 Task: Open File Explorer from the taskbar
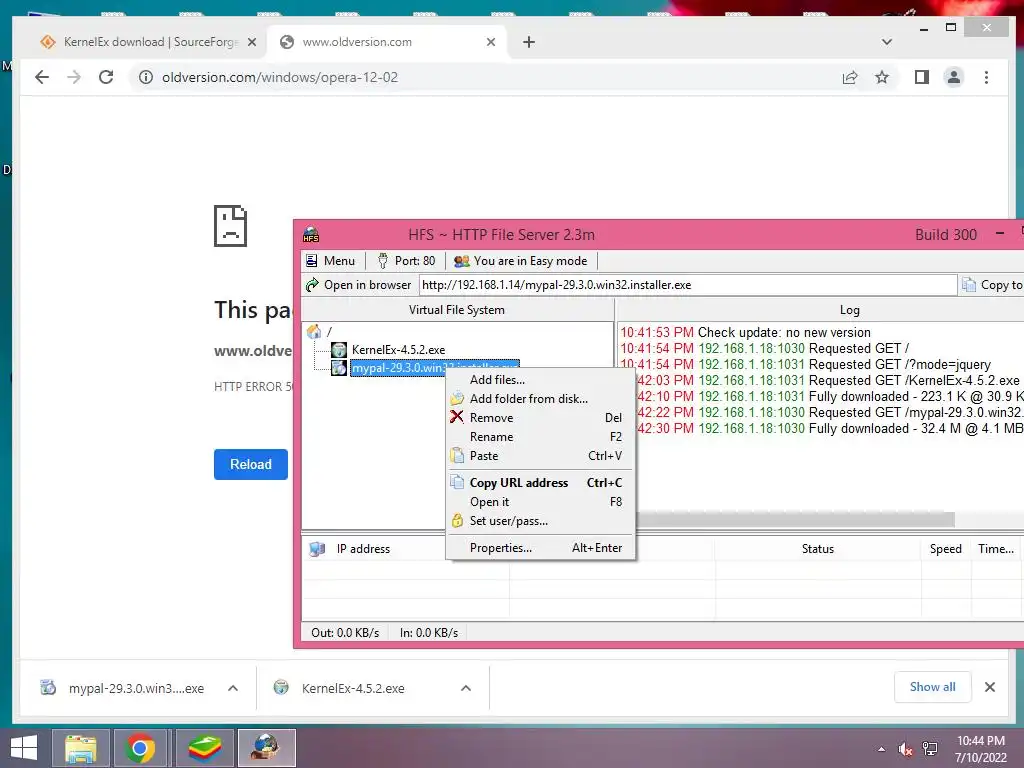coord(80,748)
